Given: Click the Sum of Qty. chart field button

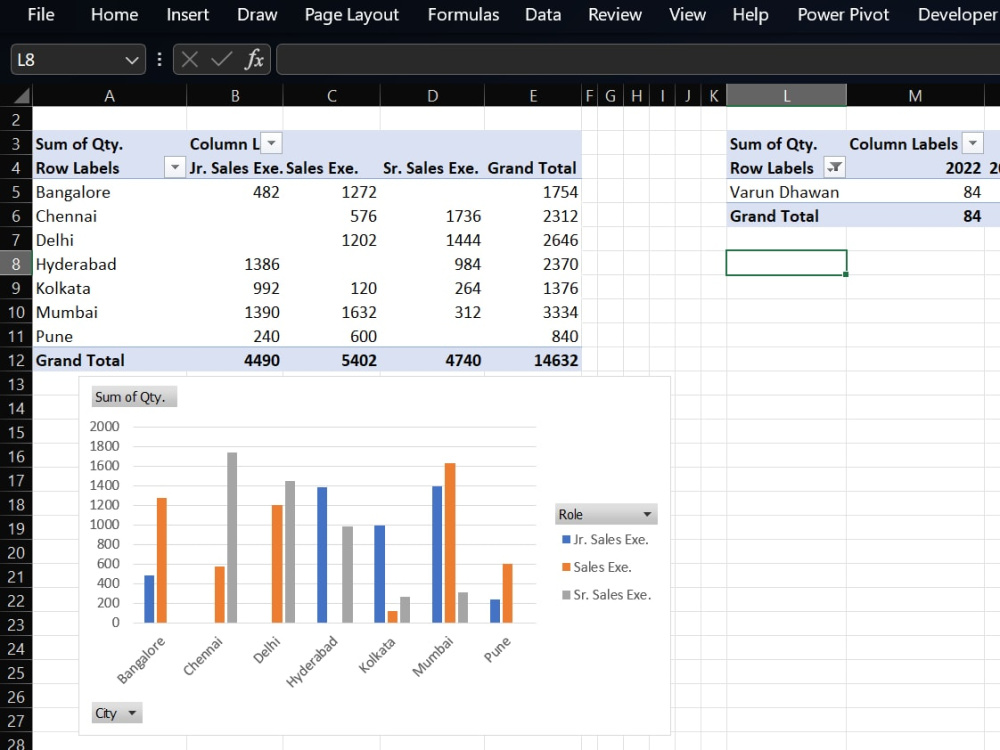Looking at the screenshot, I should point(134,397).
